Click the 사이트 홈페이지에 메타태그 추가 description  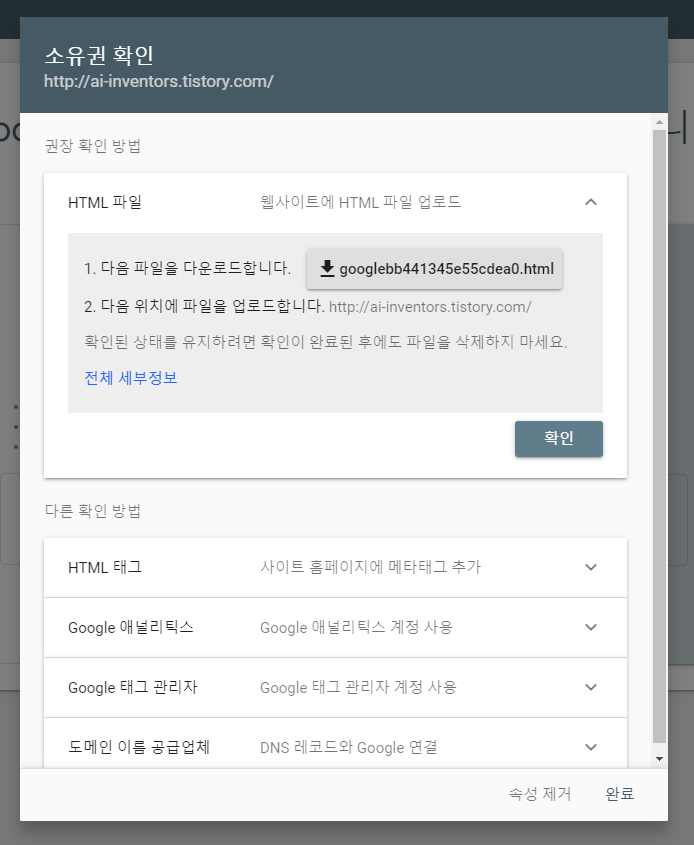tap(371, 567)
